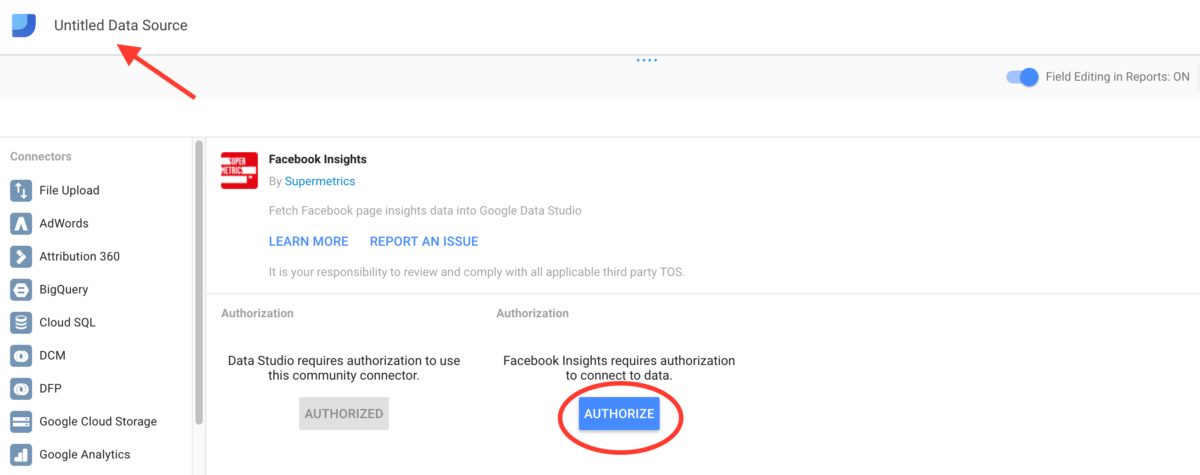Select the AdWords connector icon
The height and width of the screenshot is (475, 1200).
pos(22,223)
